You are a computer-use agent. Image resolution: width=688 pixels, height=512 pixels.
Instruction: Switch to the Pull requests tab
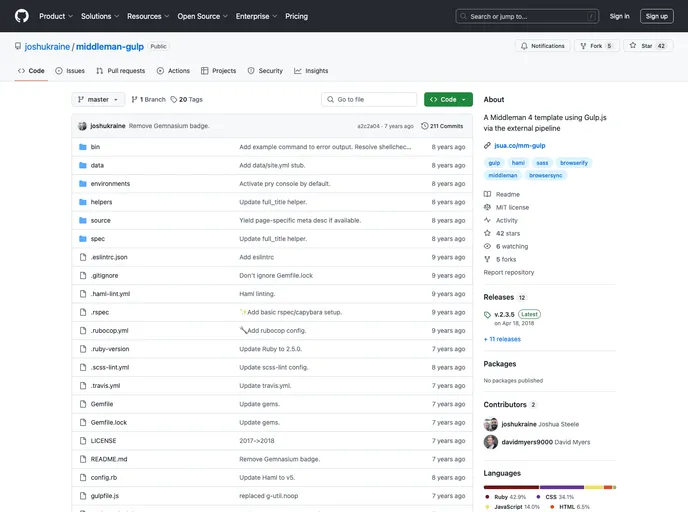(x=121, y=71)
